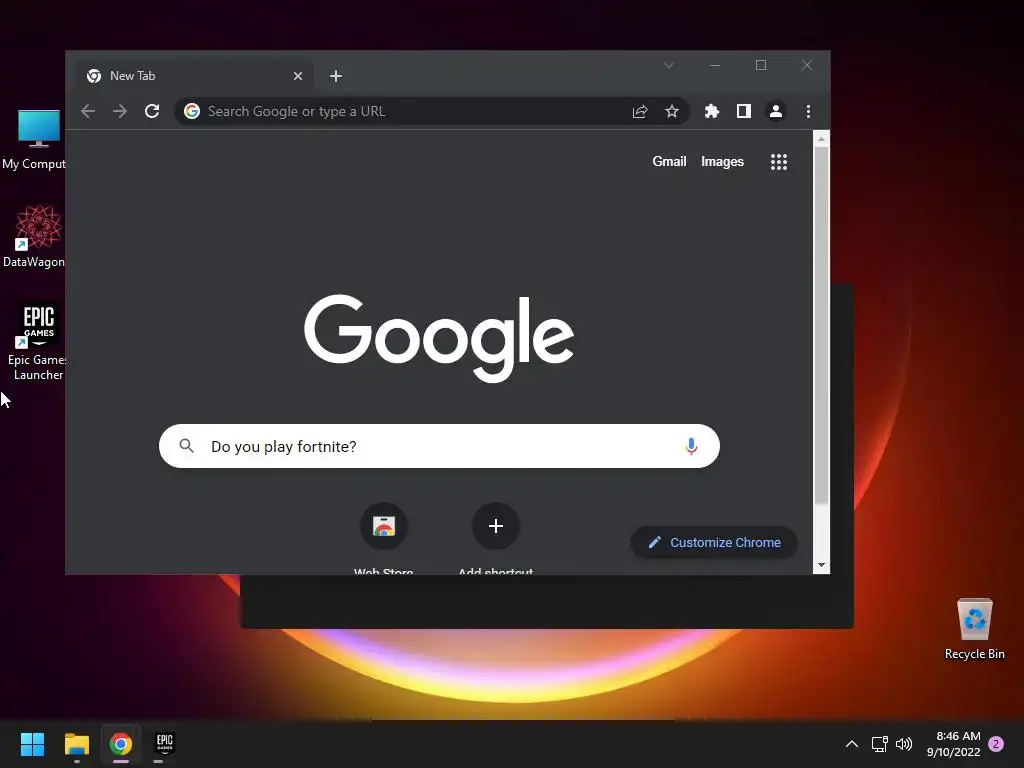Viewport: 1024px width, 768px height.
Task: Click the Chrome icon in the taskbar
Action: tap(121, 744)
